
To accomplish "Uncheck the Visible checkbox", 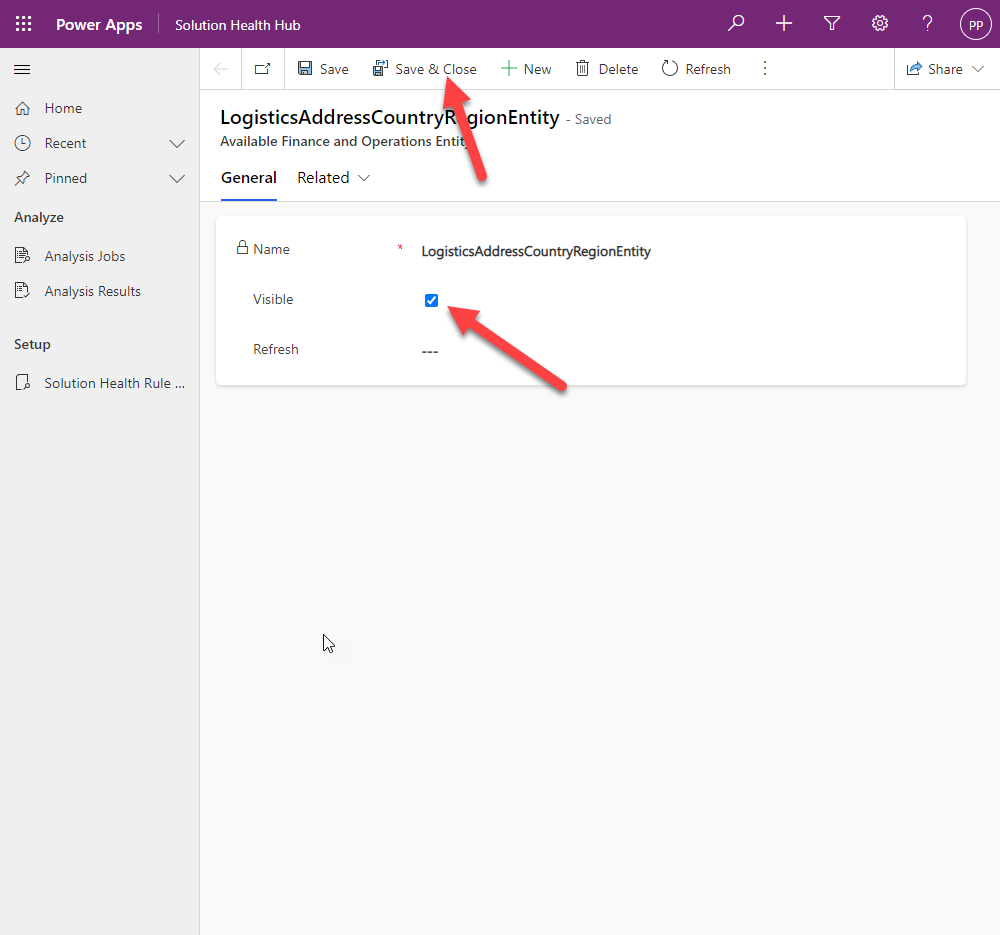I will pos(431,300).
